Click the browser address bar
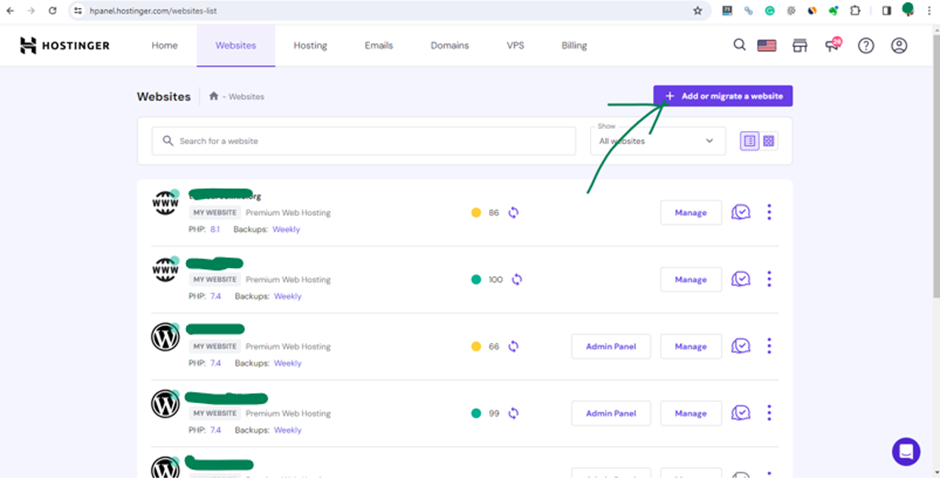 [x=390, y=11]
